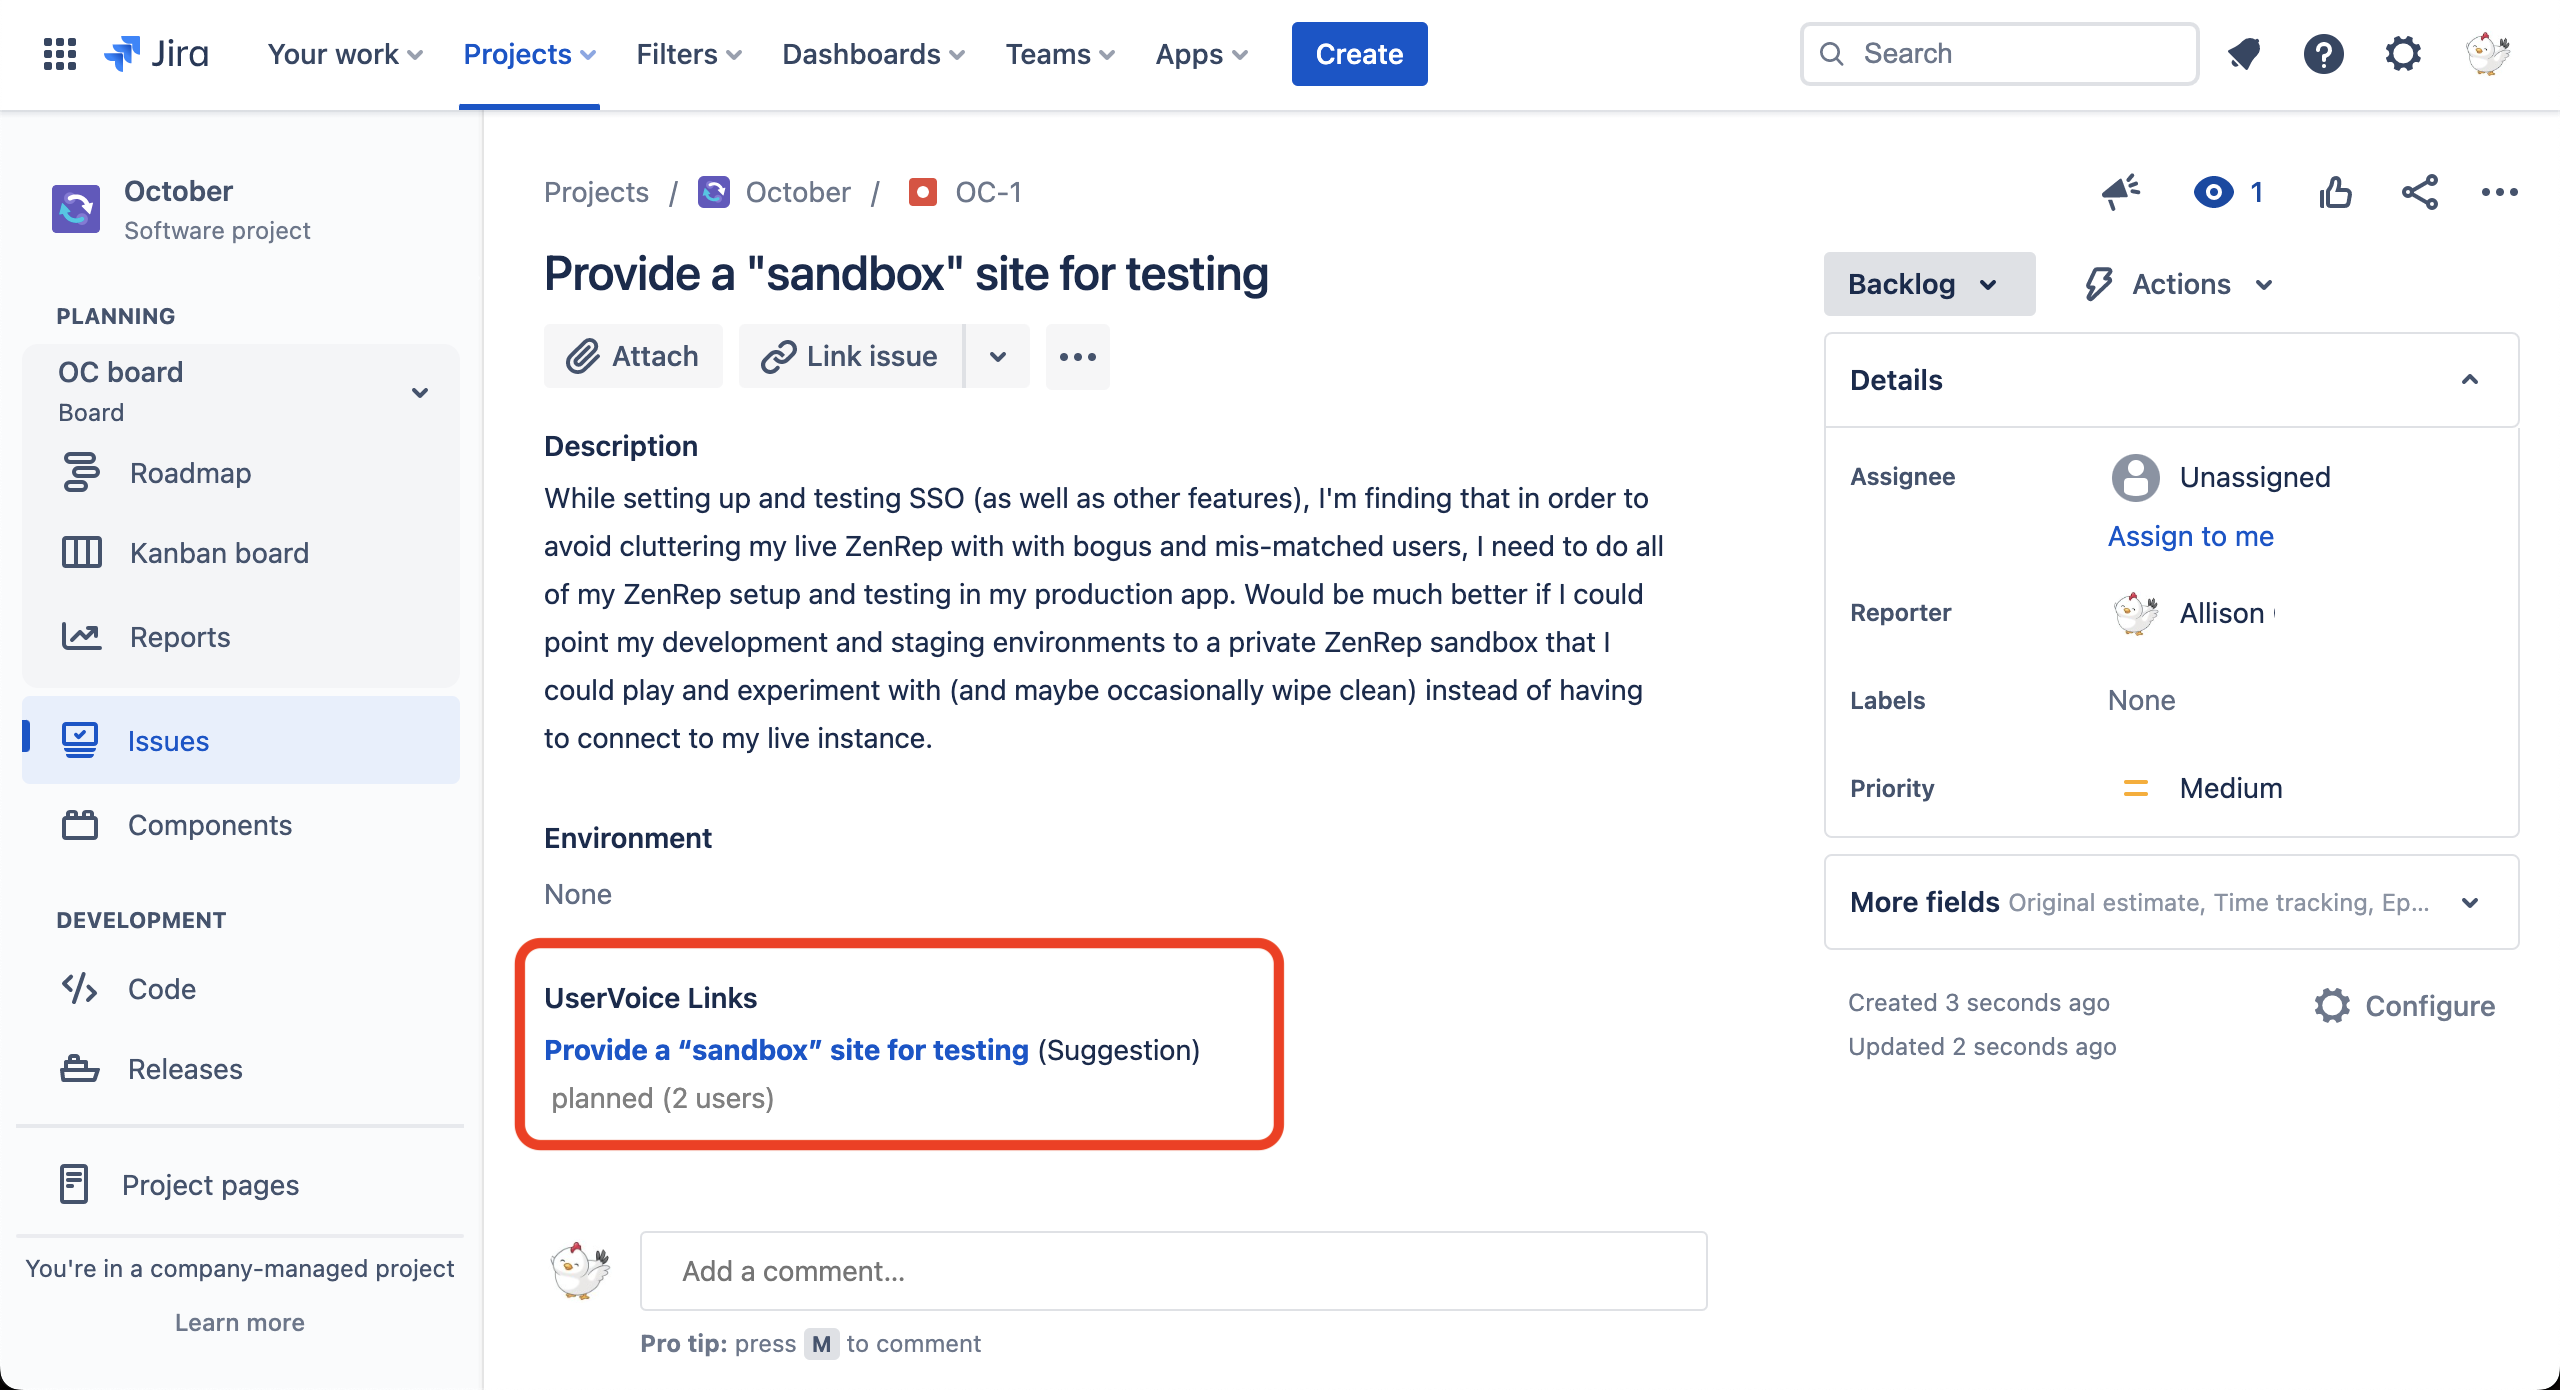This screenshot has width=2560, height=1390.
Task: Click OC-1 in the breadcrumb
Action: [988, 192]
